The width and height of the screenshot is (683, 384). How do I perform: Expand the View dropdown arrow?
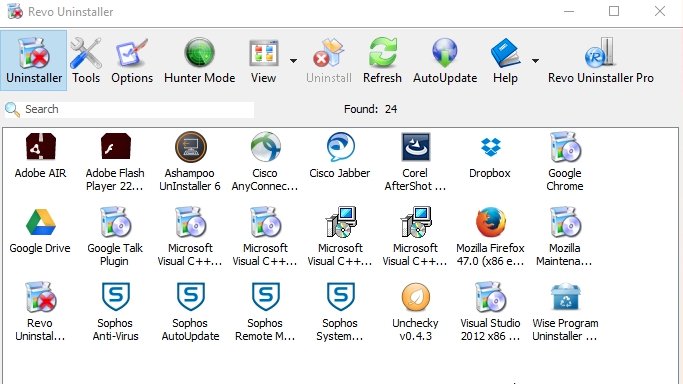coord(294,61)
